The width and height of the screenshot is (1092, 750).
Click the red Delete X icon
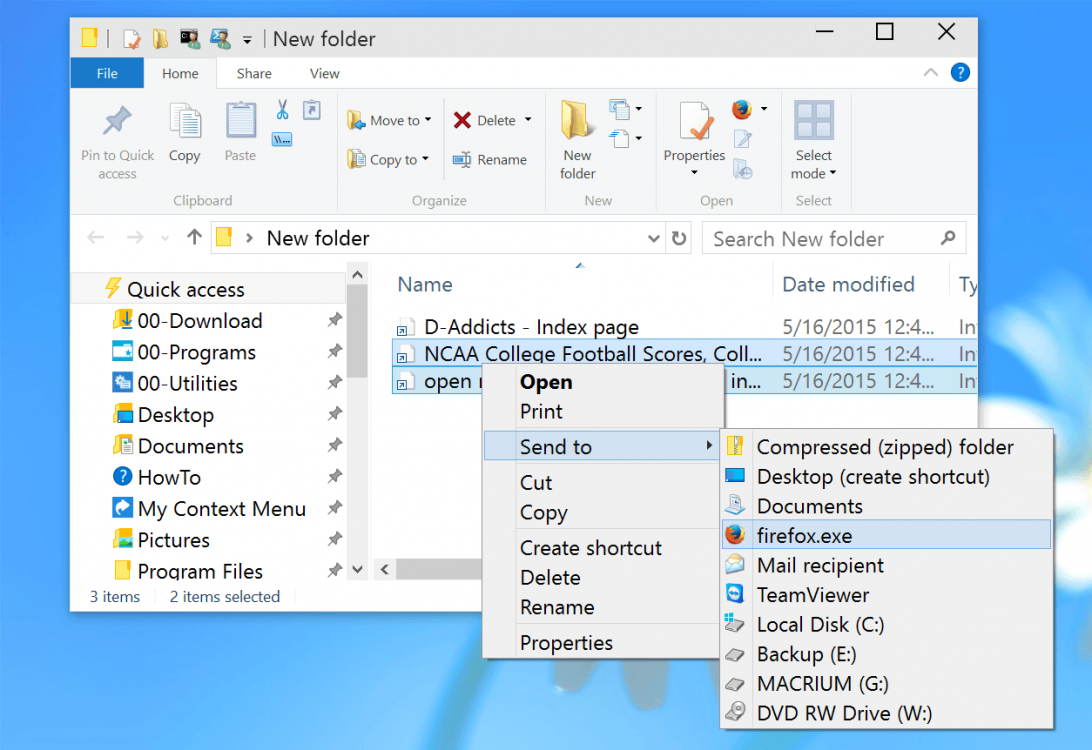point(462,120)
